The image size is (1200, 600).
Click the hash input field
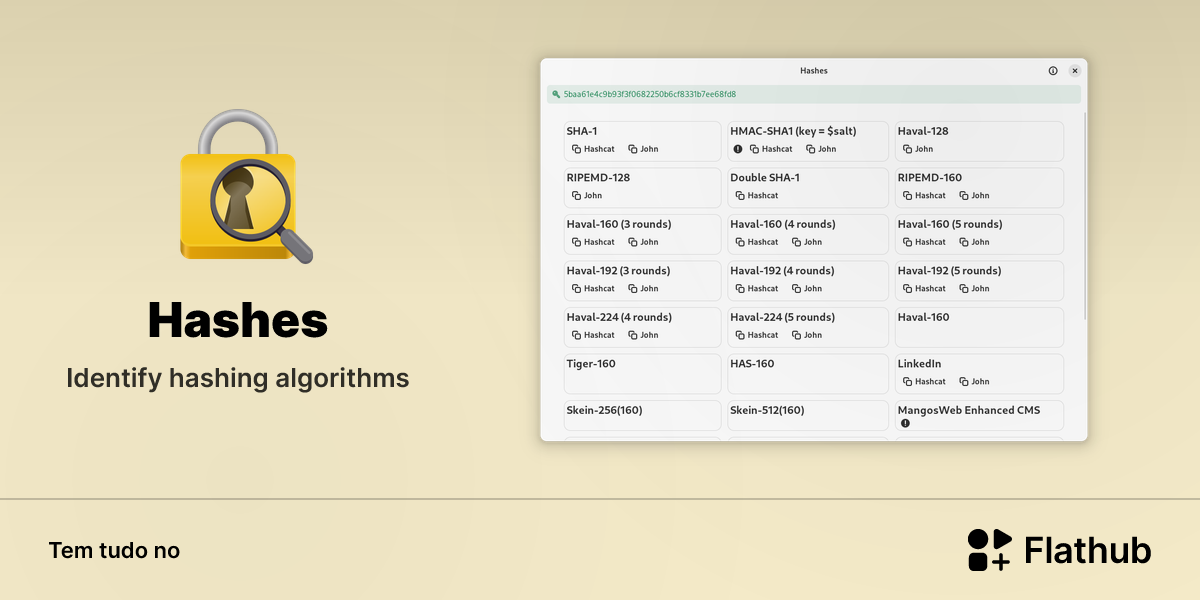click(x=814, y=94)
